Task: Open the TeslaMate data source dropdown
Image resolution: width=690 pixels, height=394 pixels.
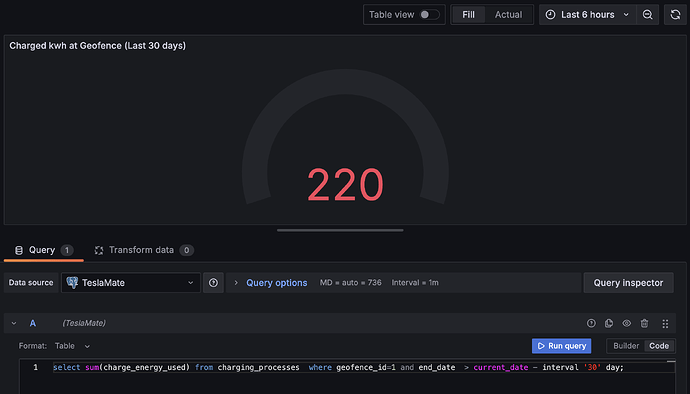Action: tap(131, 283)
